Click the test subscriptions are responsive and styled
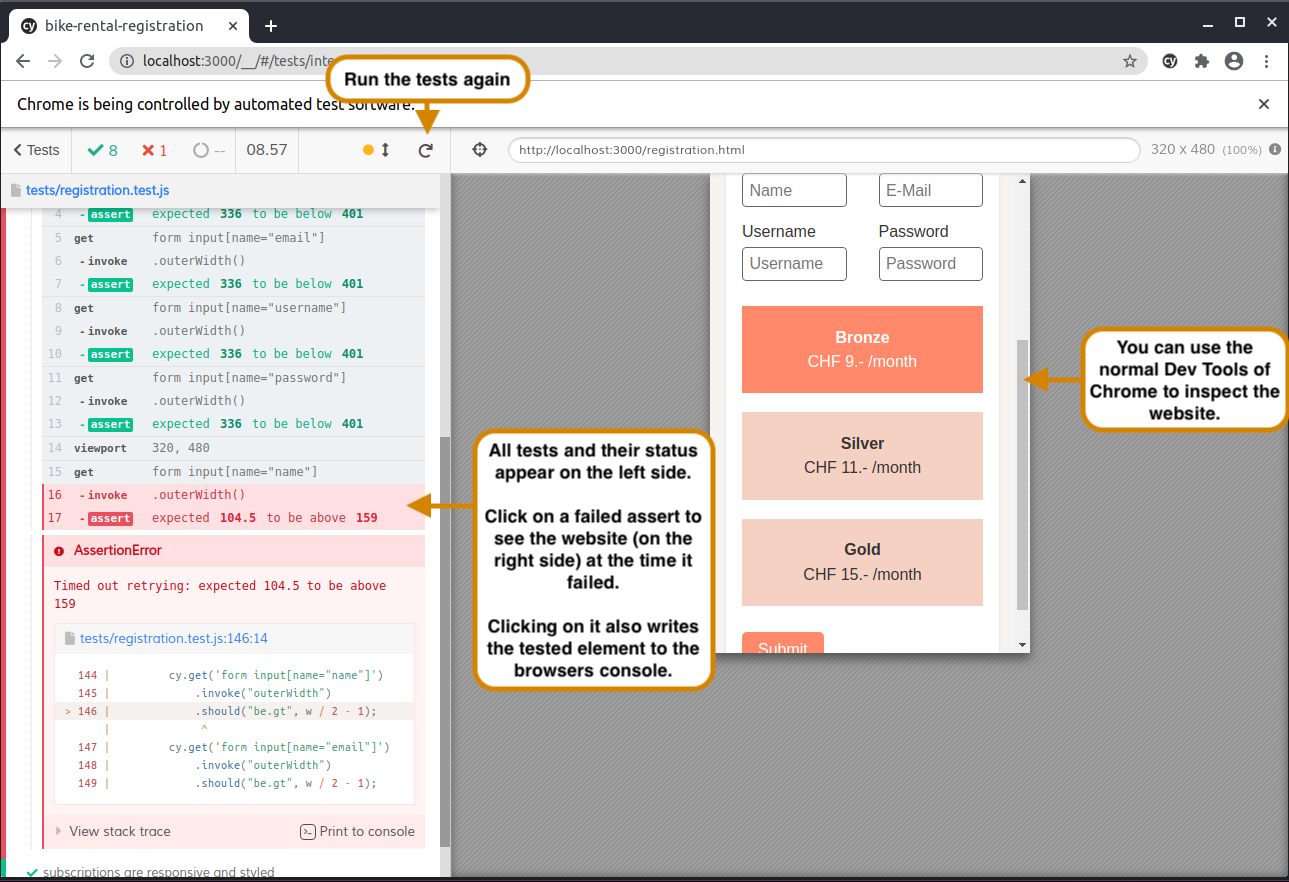Viewport: 1289px width, 882px height. click(158, 872)
